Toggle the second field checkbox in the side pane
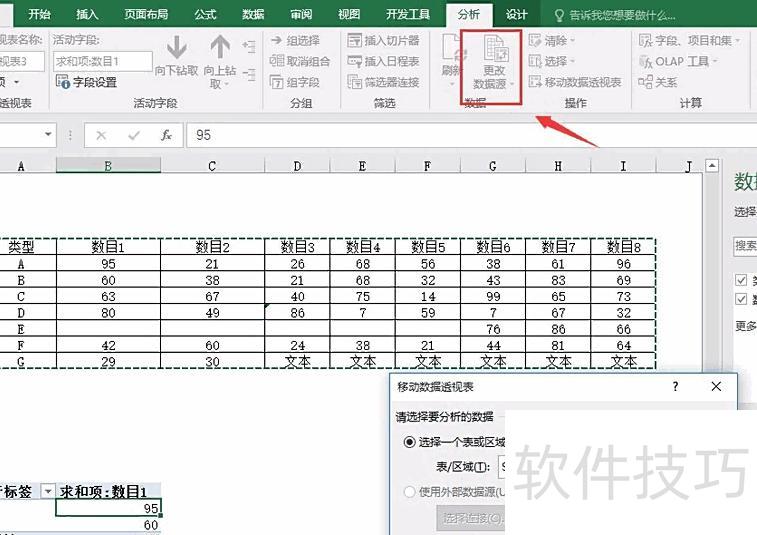757x535 pixels. [x=741, y=299]
